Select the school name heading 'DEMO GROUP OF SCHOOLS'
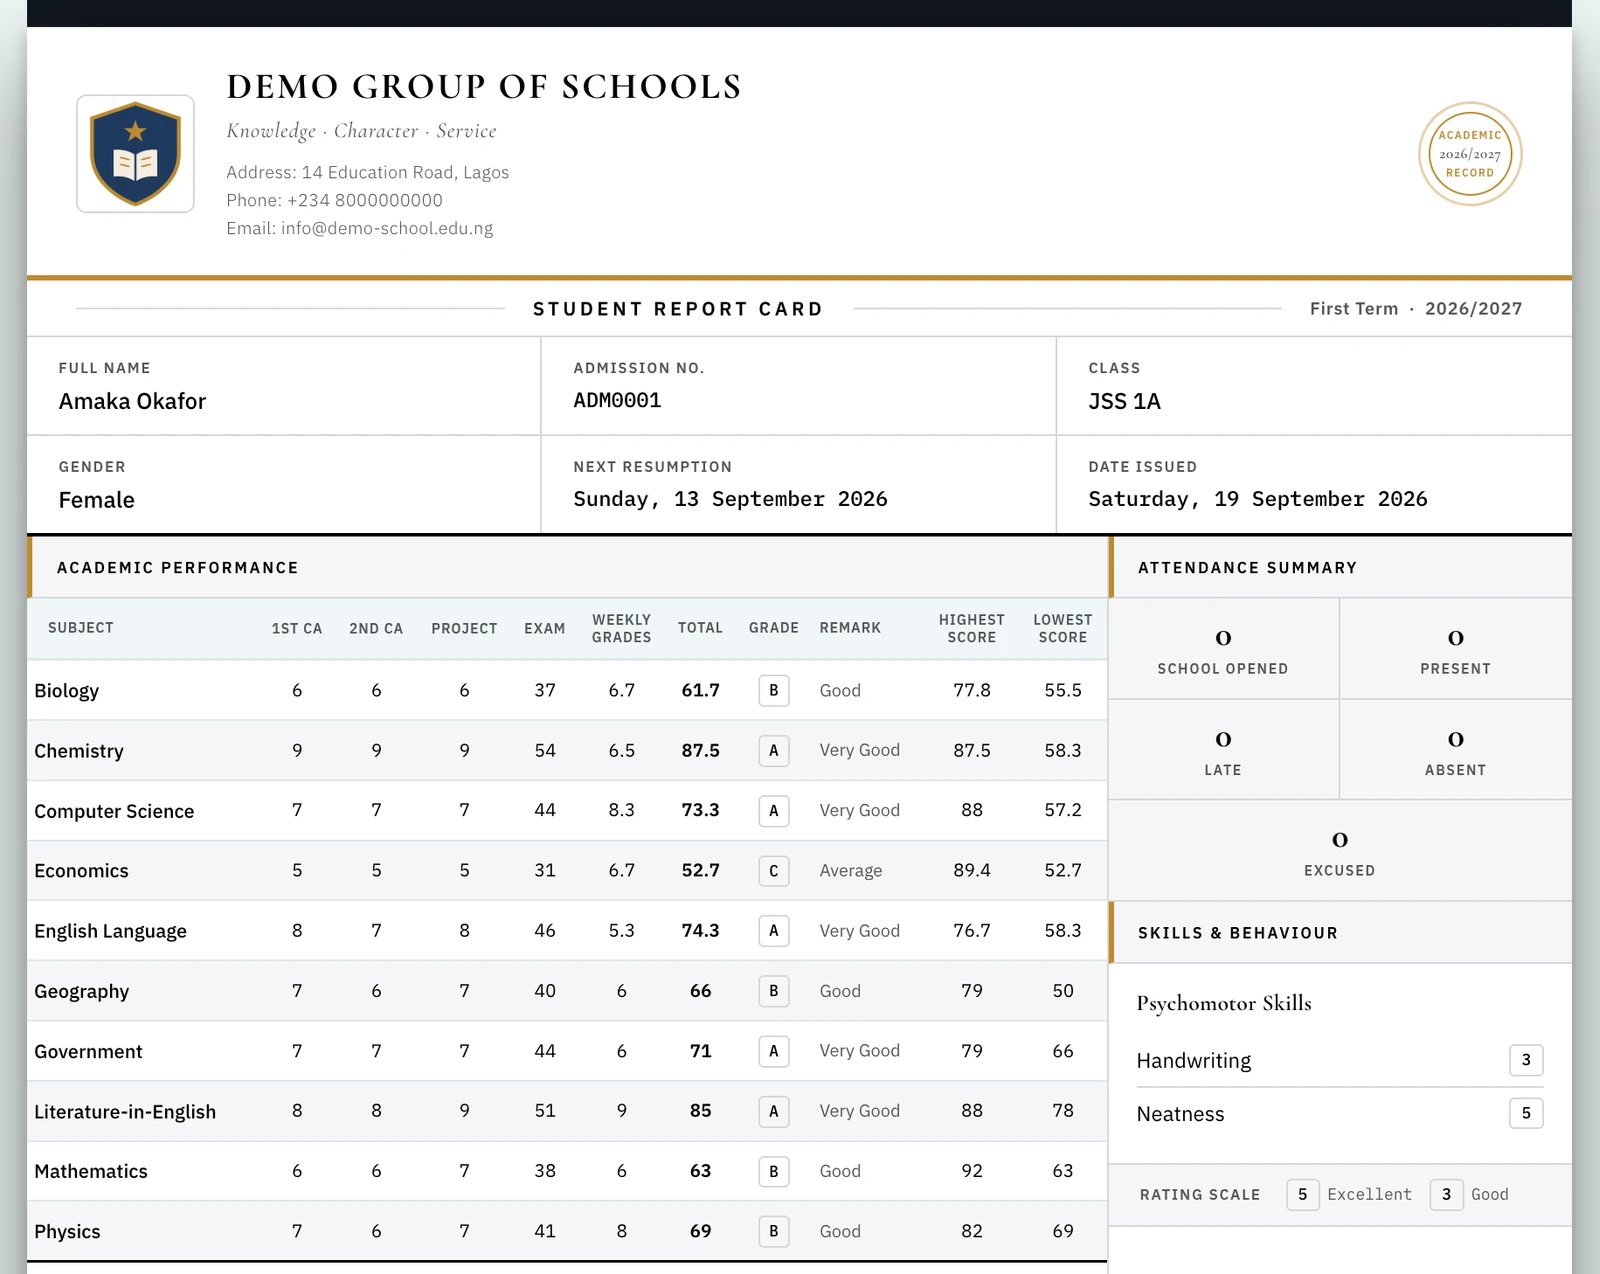 tap(484, 87)
